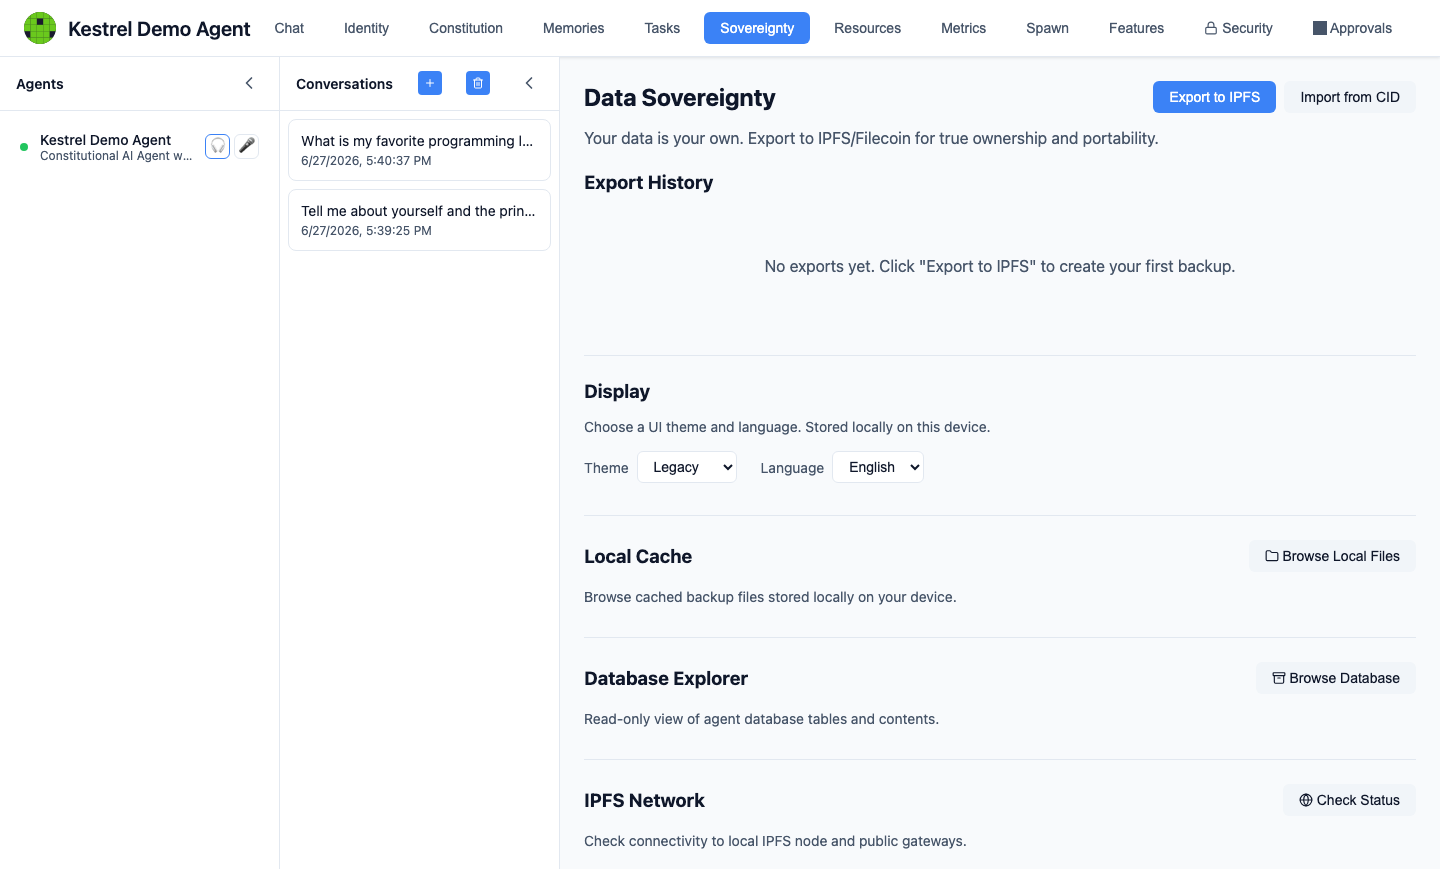Image resolution: width=1440 pixels, height=869 pixels.
Task: Click Browse Local Files button
Action: pyautogui.click(x=1332, y=556)
